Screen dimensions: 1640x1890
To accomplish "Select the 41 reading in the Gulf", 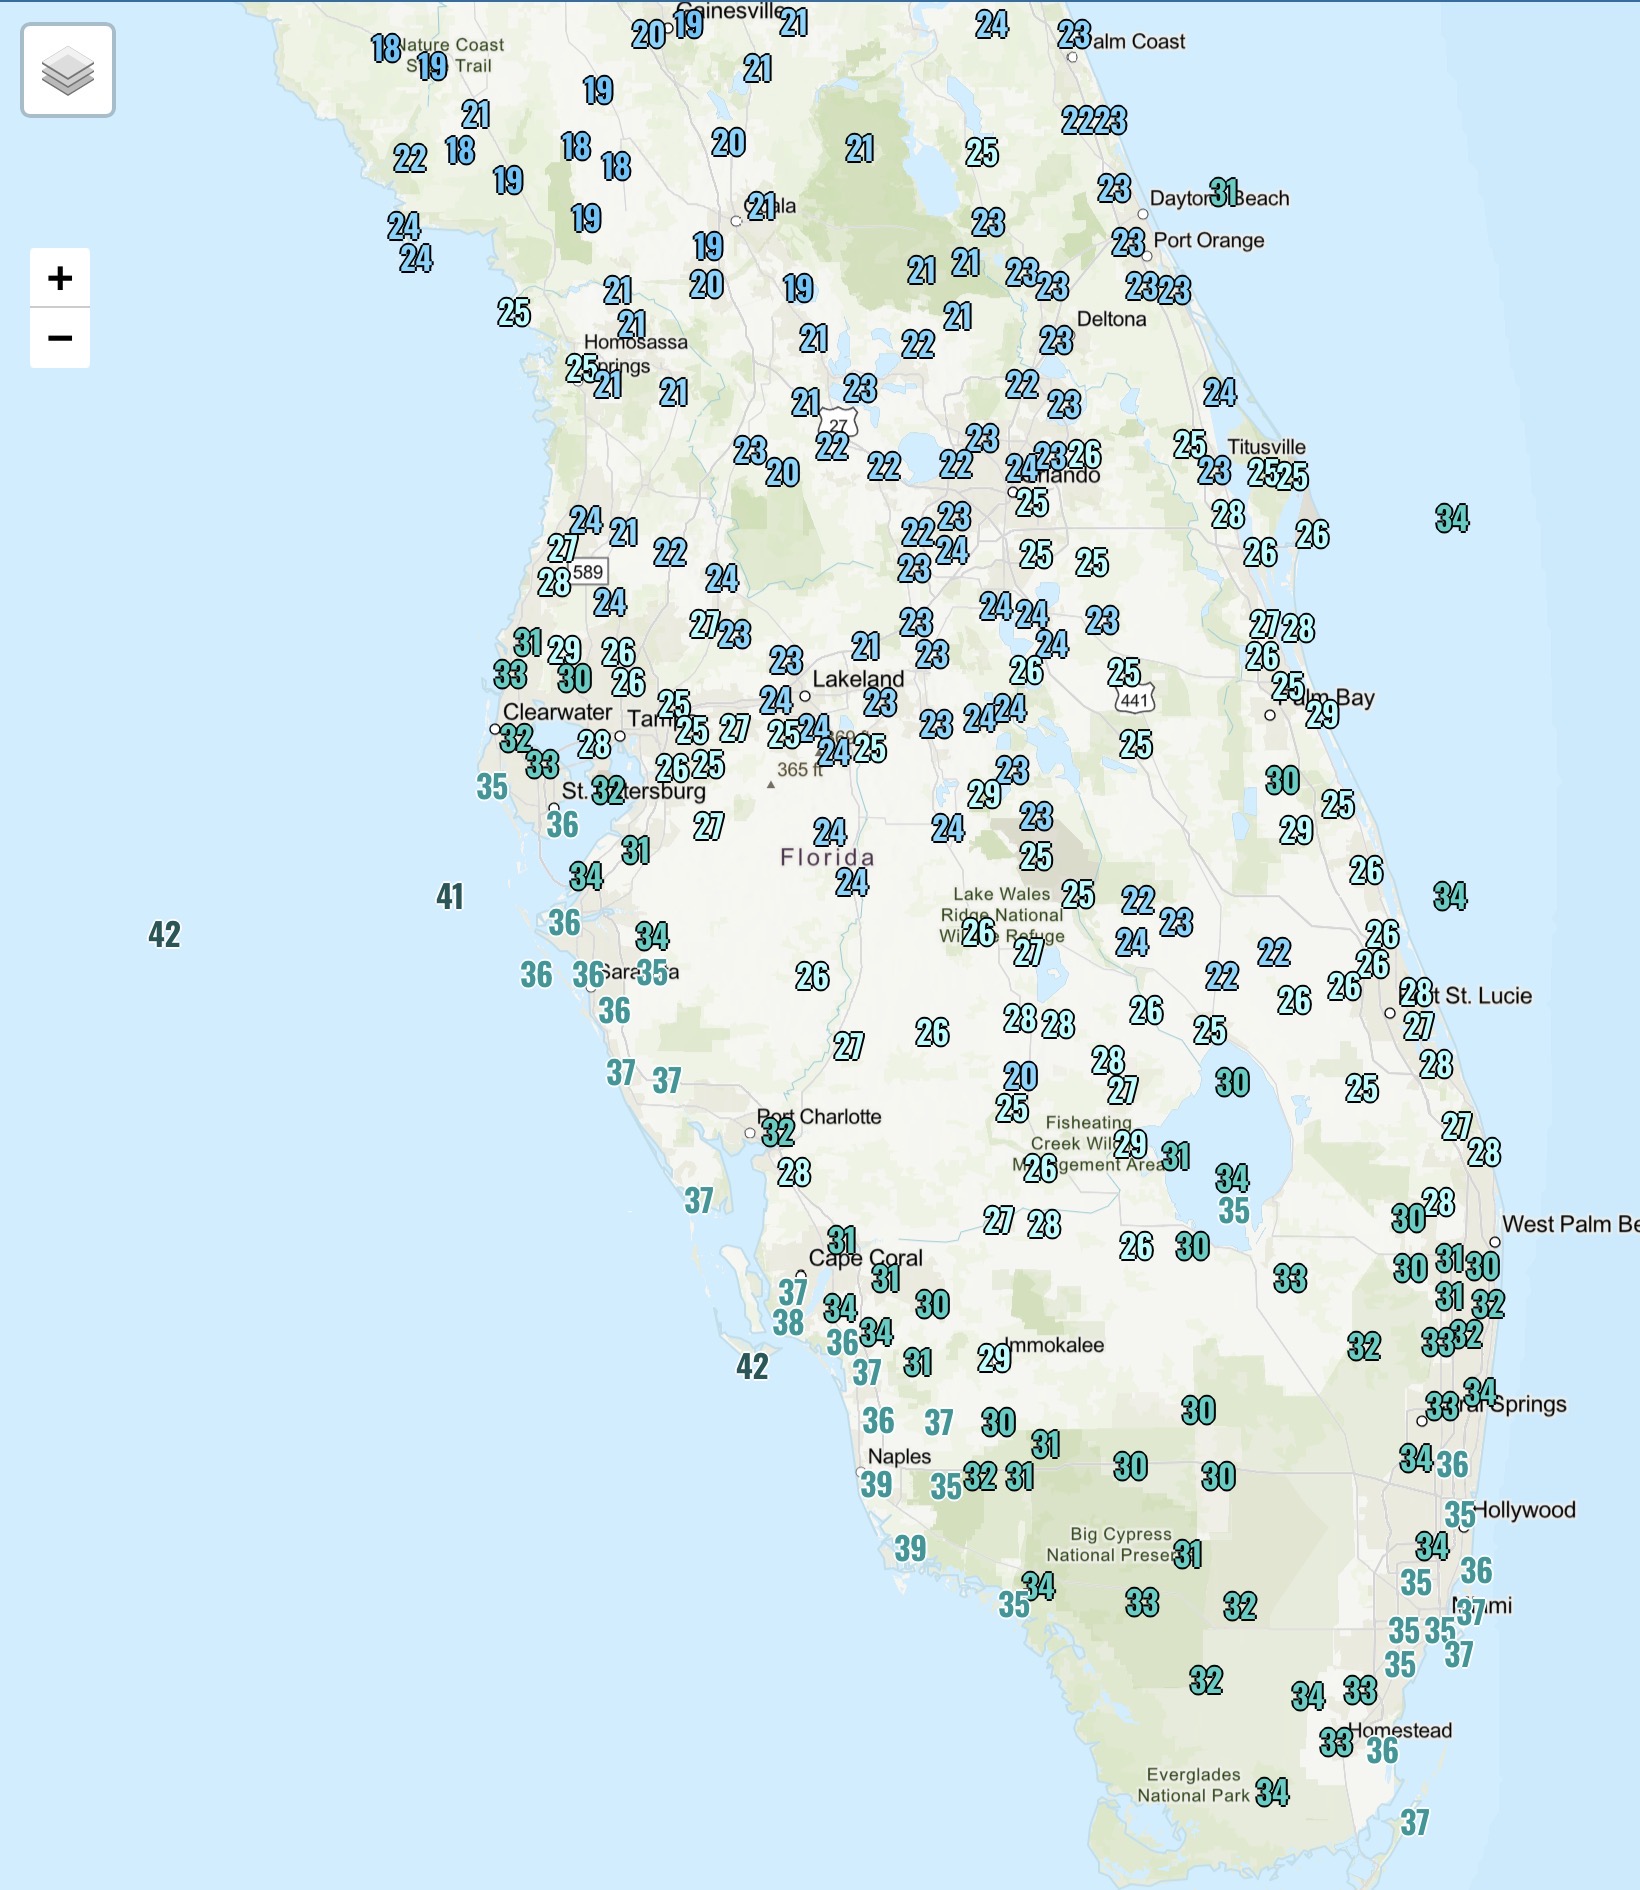I will tap(450, 897).
